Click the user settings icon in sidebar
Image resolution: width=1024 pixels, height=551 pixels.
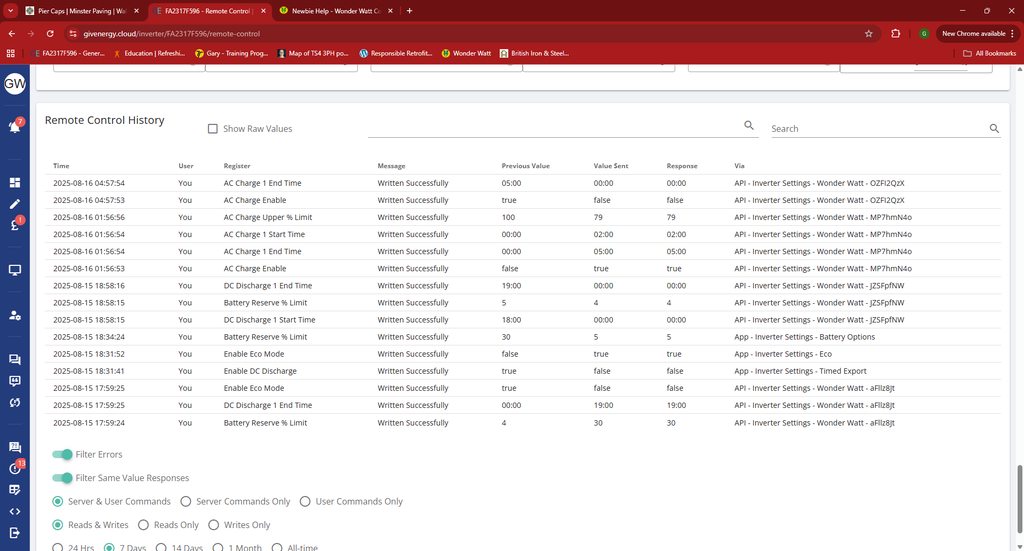tap(15, 315)
